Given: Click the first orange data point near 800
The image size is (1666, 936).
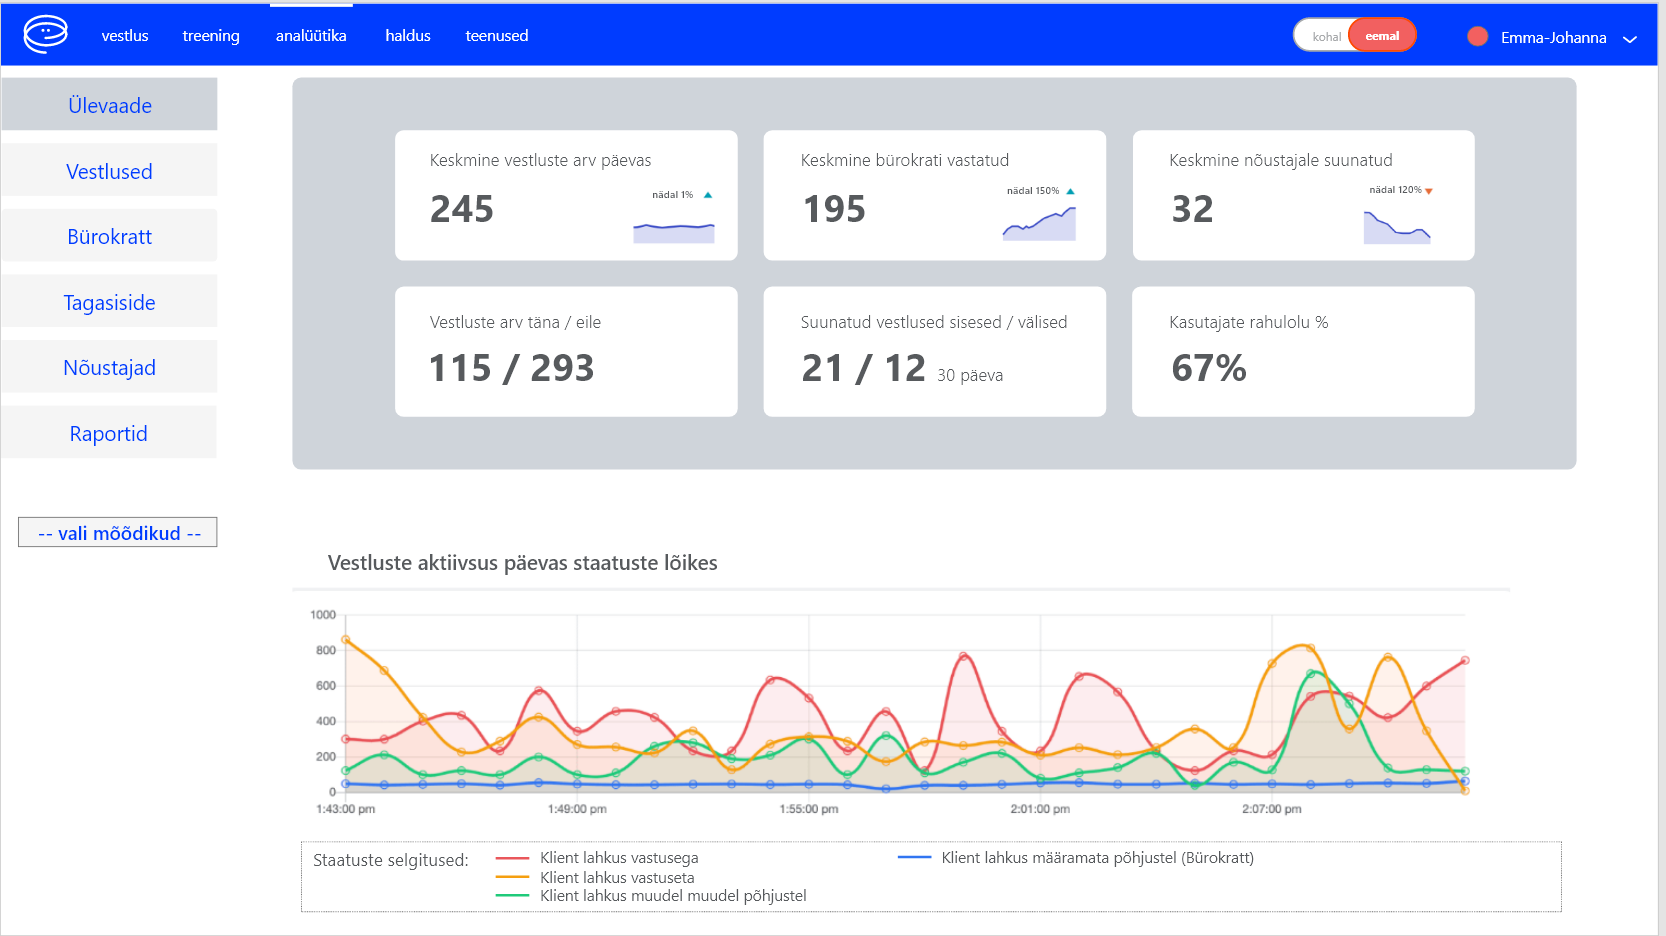Looking at the screenshot, I should [346, 639].
